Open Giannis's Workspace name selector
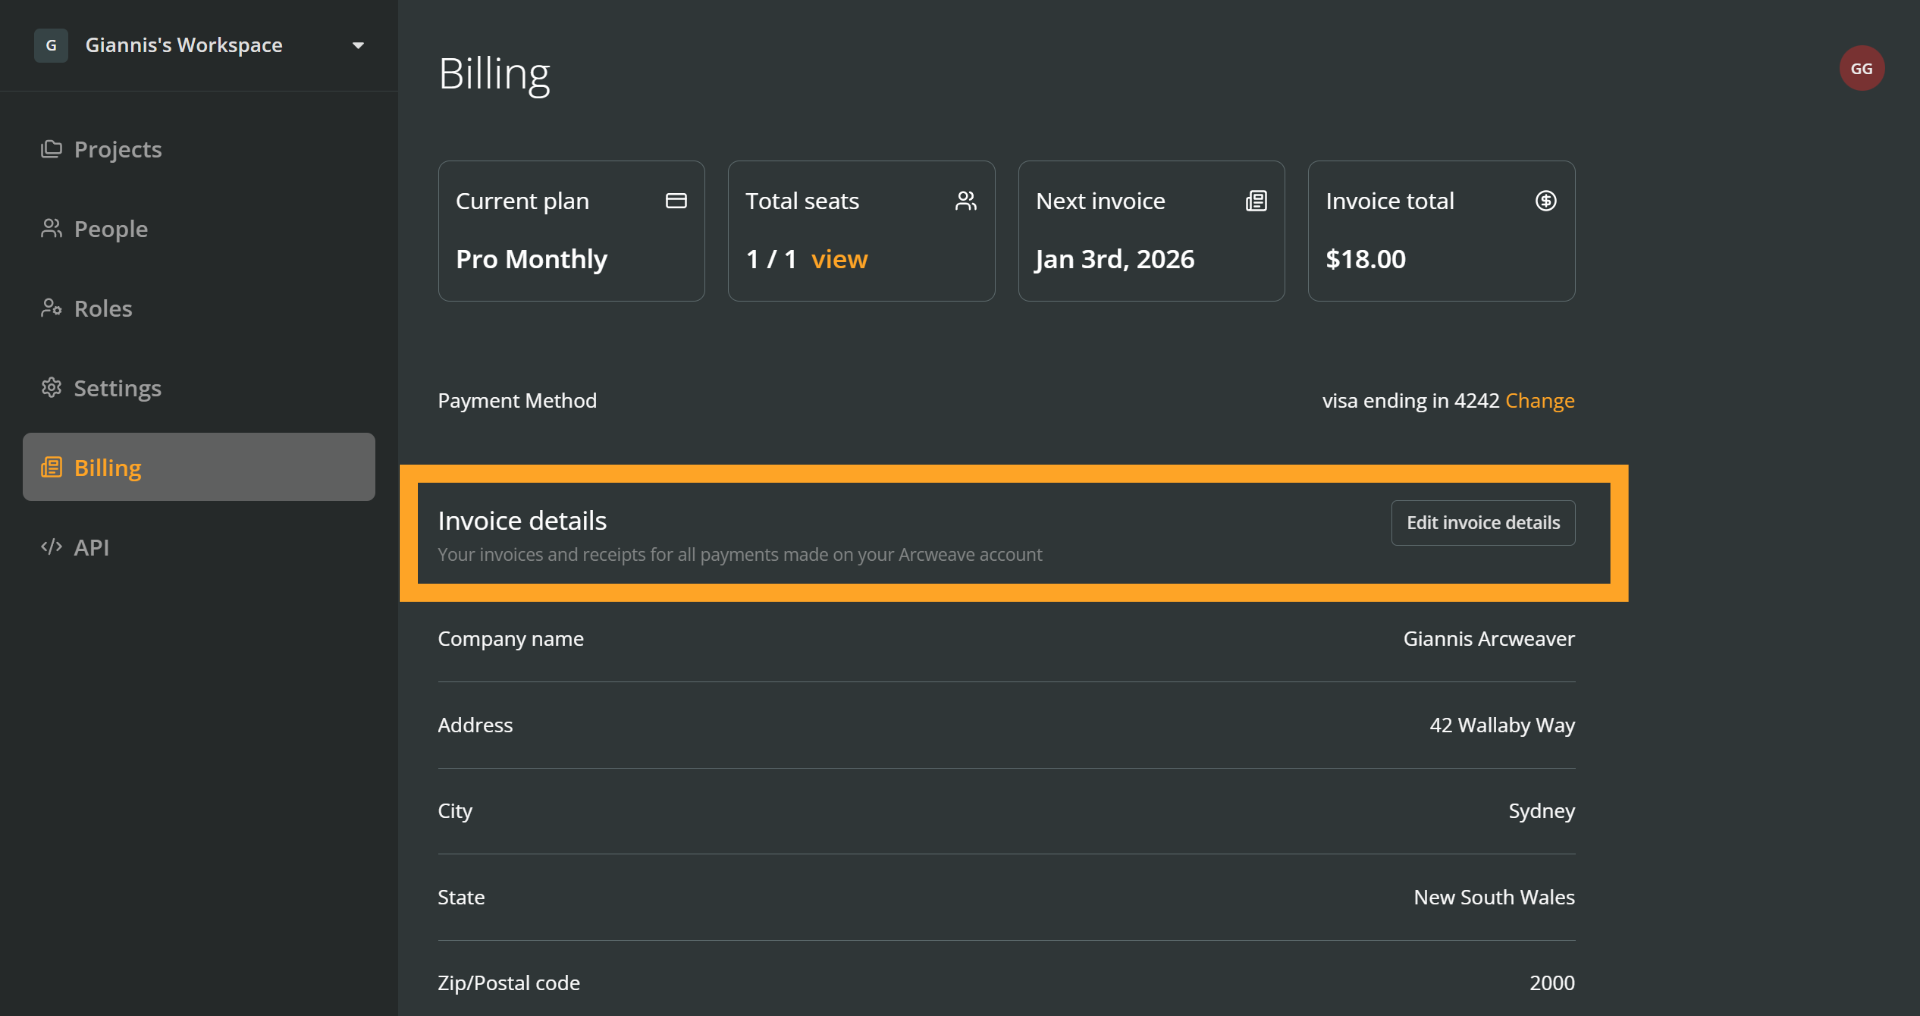 [x=184, y=45]
